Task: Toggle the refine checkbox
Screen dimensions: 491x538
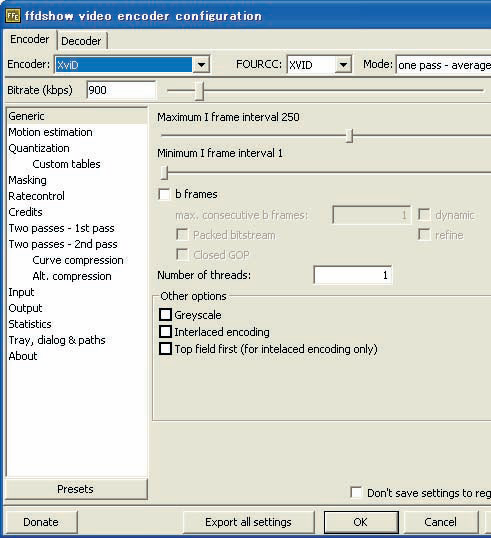Action: [424, 235]
